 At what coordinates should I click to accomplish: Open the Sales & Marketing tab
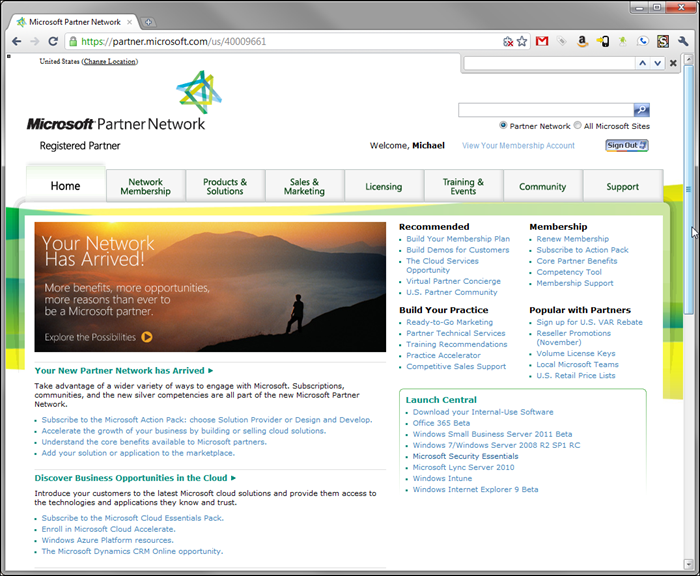(304, 186)
